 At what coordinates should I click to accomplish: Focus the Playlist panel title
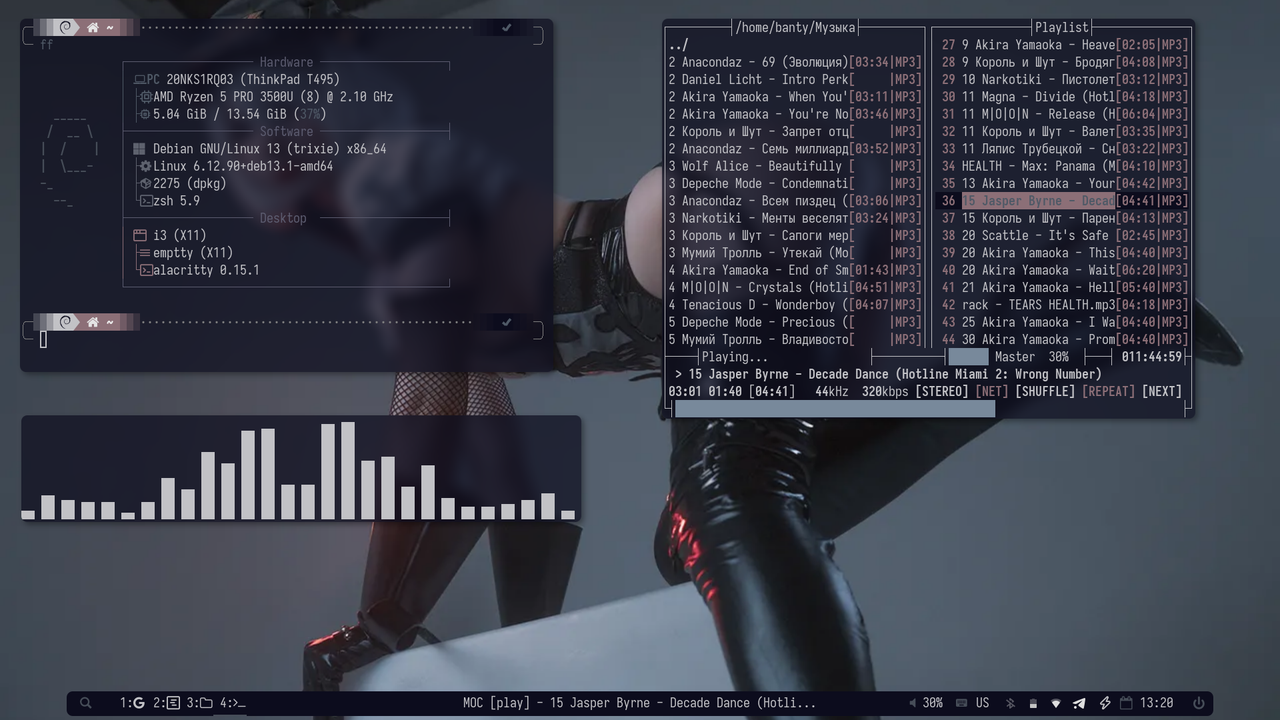(1061, 27)
